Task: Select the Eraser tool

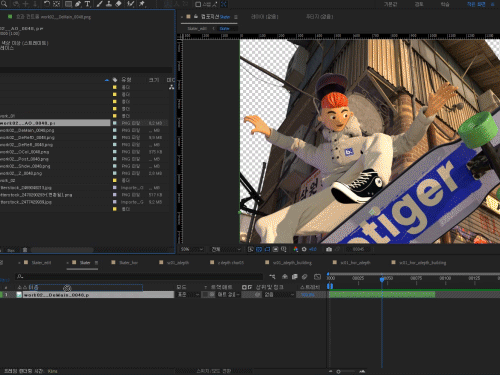Action: (118, 4)
